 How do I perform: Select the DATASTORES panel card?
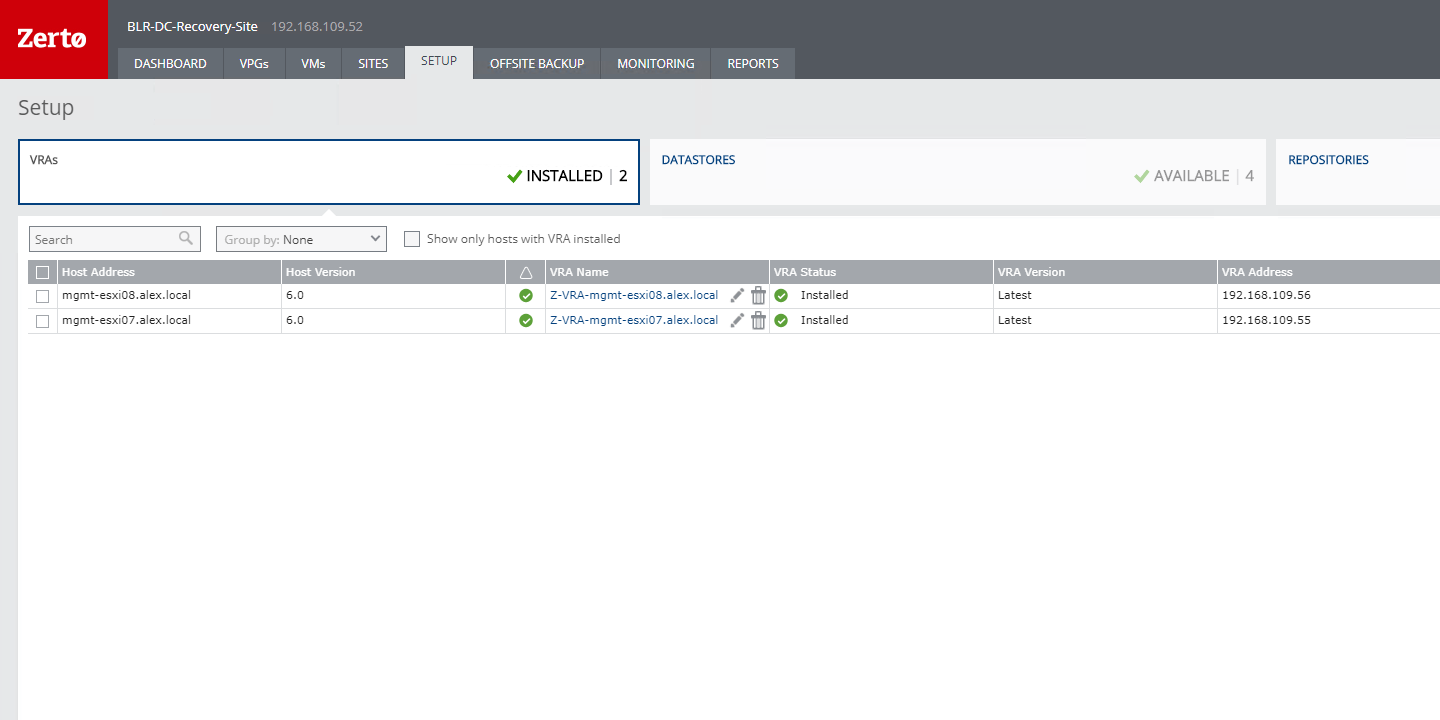957,172
